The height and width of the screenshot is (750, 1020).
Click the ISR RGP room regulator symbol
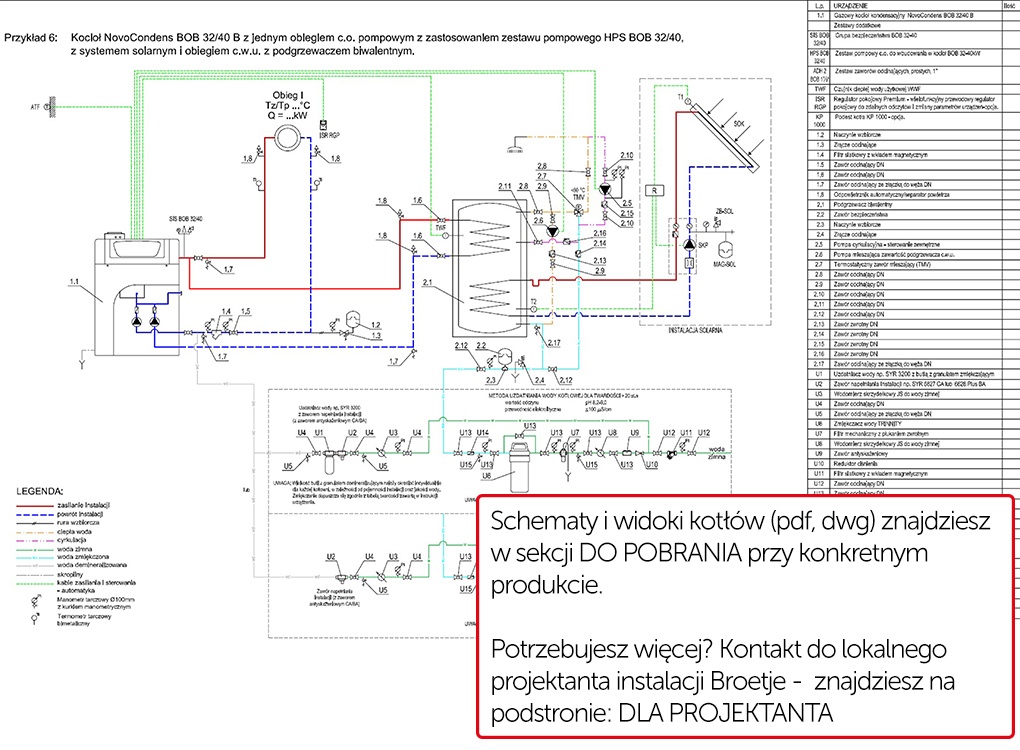point(323,124)
